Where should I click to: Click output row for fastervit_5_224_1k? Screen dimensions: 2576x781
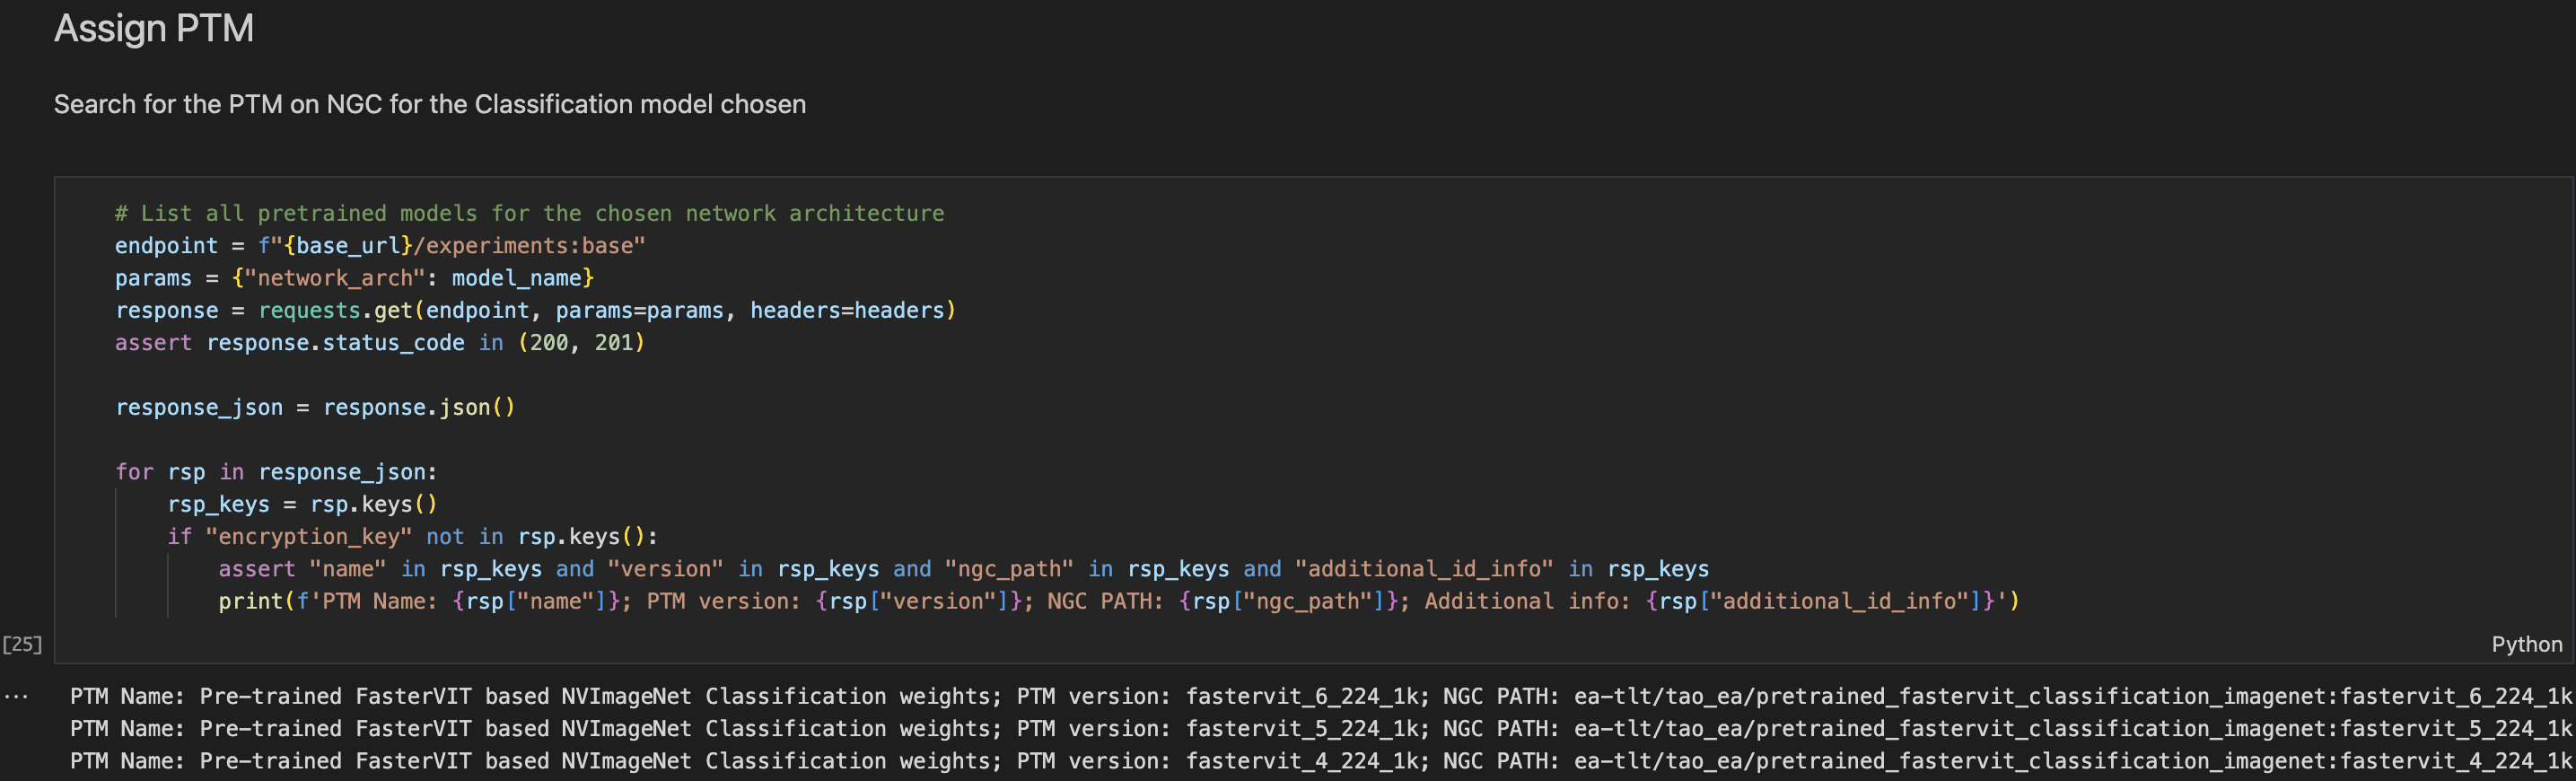tap(1320, 729)
